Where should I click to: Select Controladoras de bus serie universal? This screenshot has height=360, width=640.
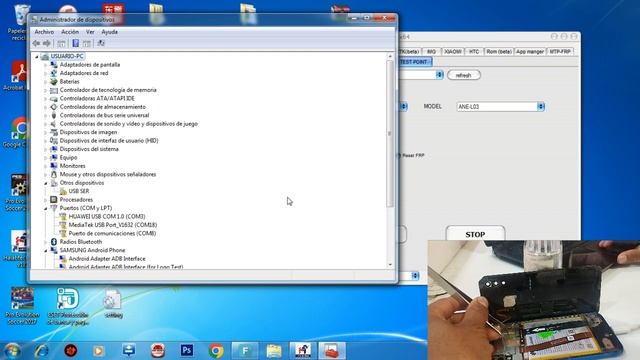(x=104, y=116)
